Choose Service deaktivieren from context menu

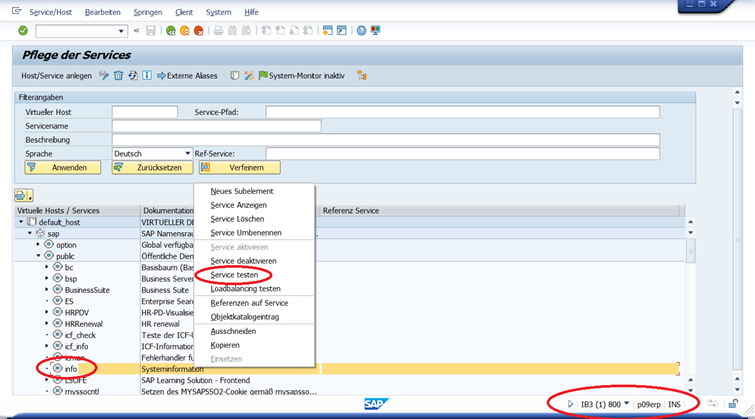click(243, 261)
